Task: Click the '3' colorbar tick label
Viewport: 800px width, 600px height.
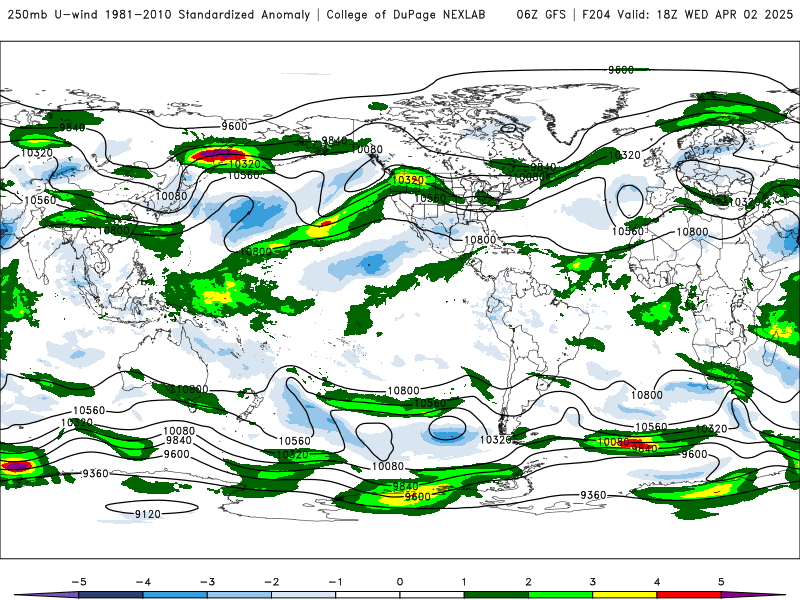Action: 593,582
